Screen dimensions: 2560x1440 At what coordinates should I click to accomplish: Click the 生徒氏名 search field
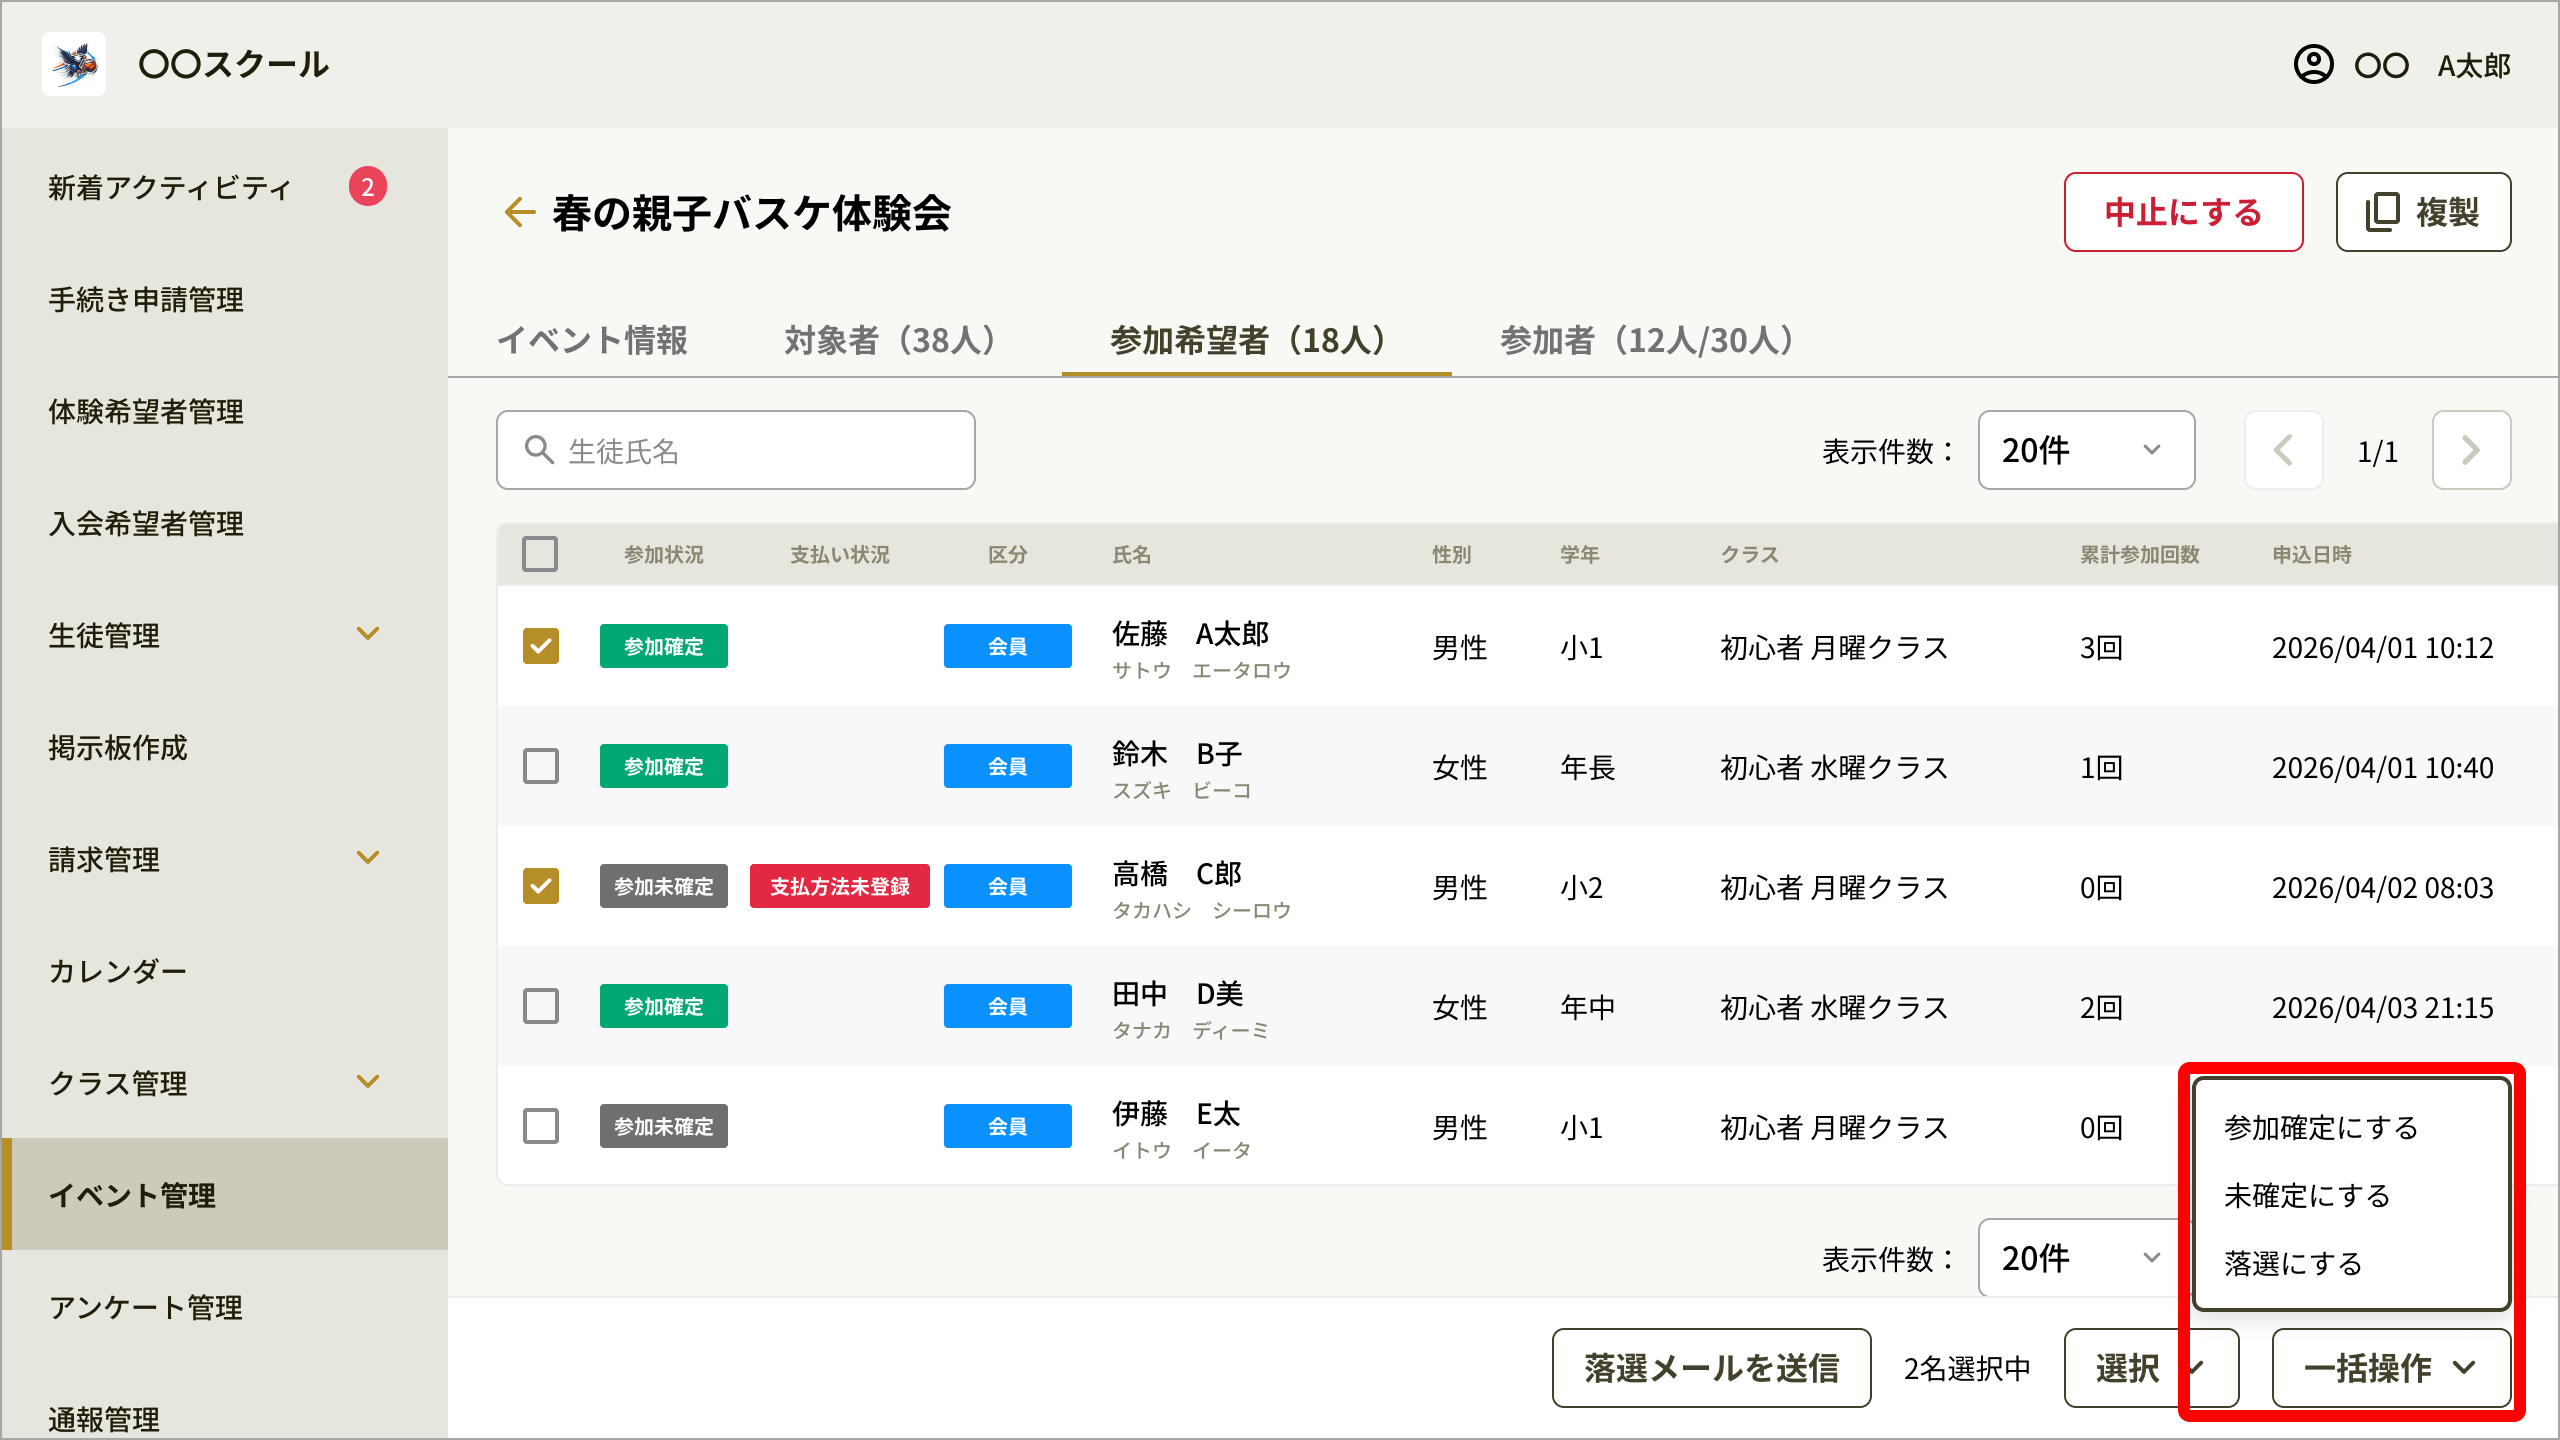tap(736, 450)
